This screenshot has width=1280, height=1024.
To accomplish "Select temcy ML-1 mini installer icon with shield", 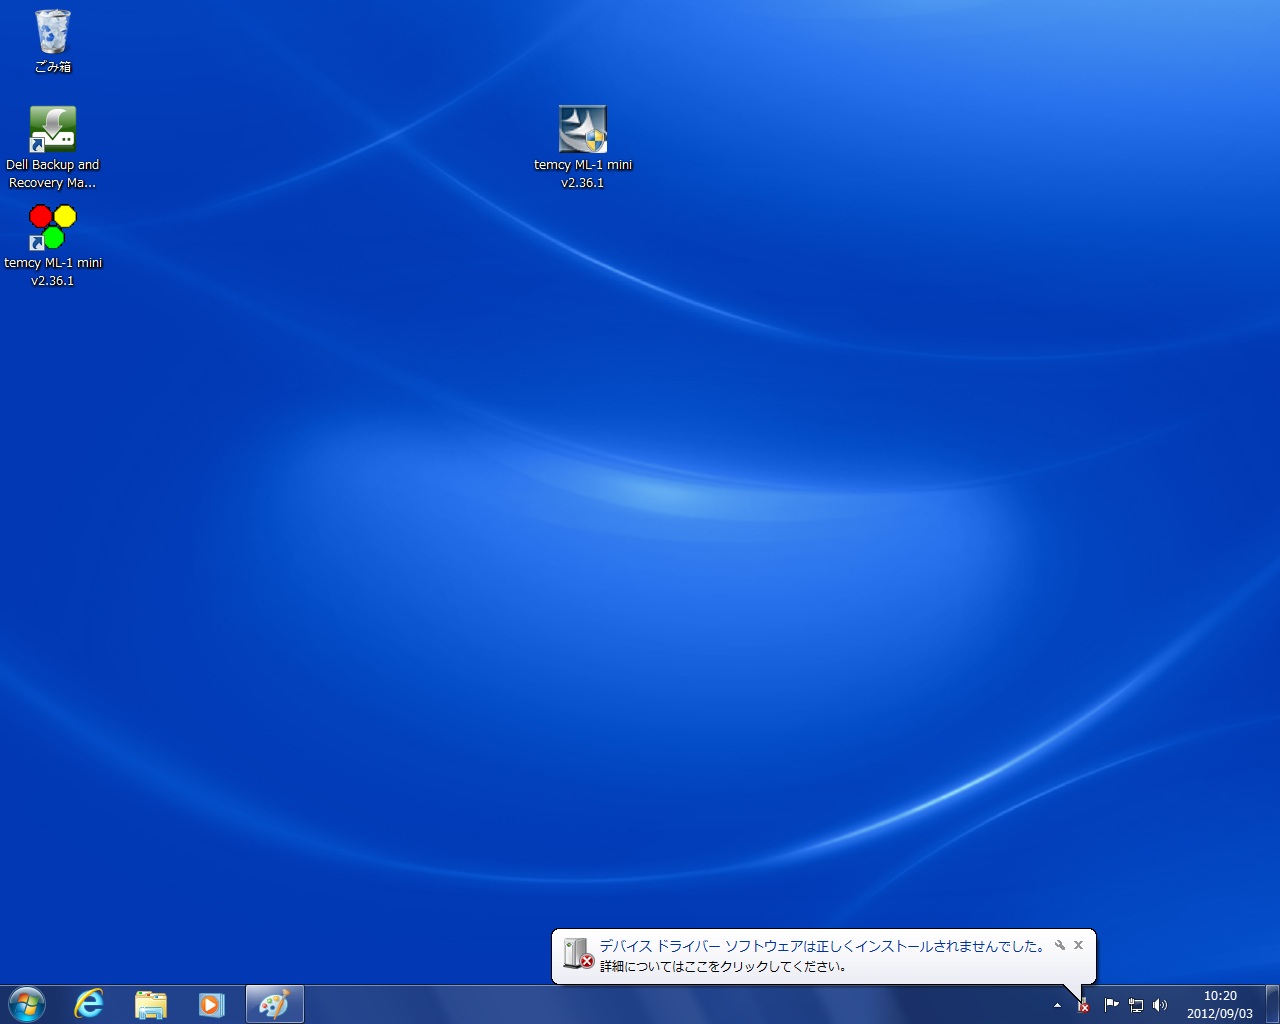I will click(x=583, y=148).
